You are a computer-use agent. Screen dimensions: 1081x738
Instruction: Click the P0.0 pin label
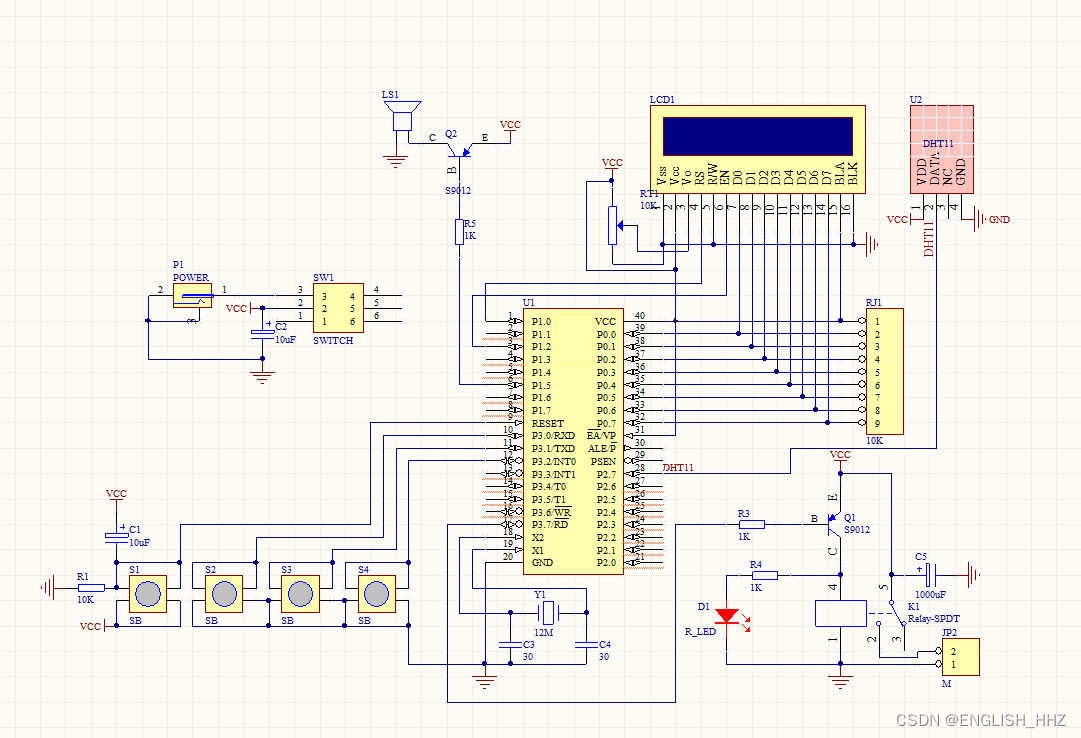click(x=607, y=335)
